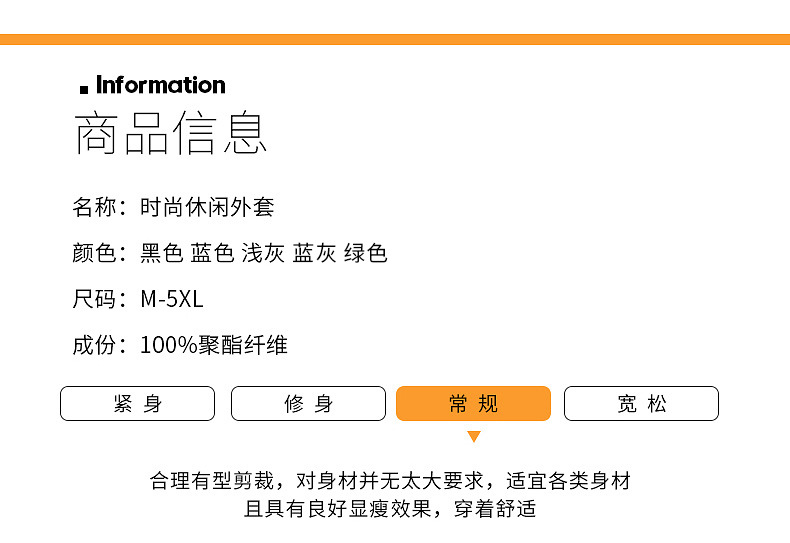790x543 pixels.
Task: Pick the 黑色 color option
Action: tap(161, 254)
